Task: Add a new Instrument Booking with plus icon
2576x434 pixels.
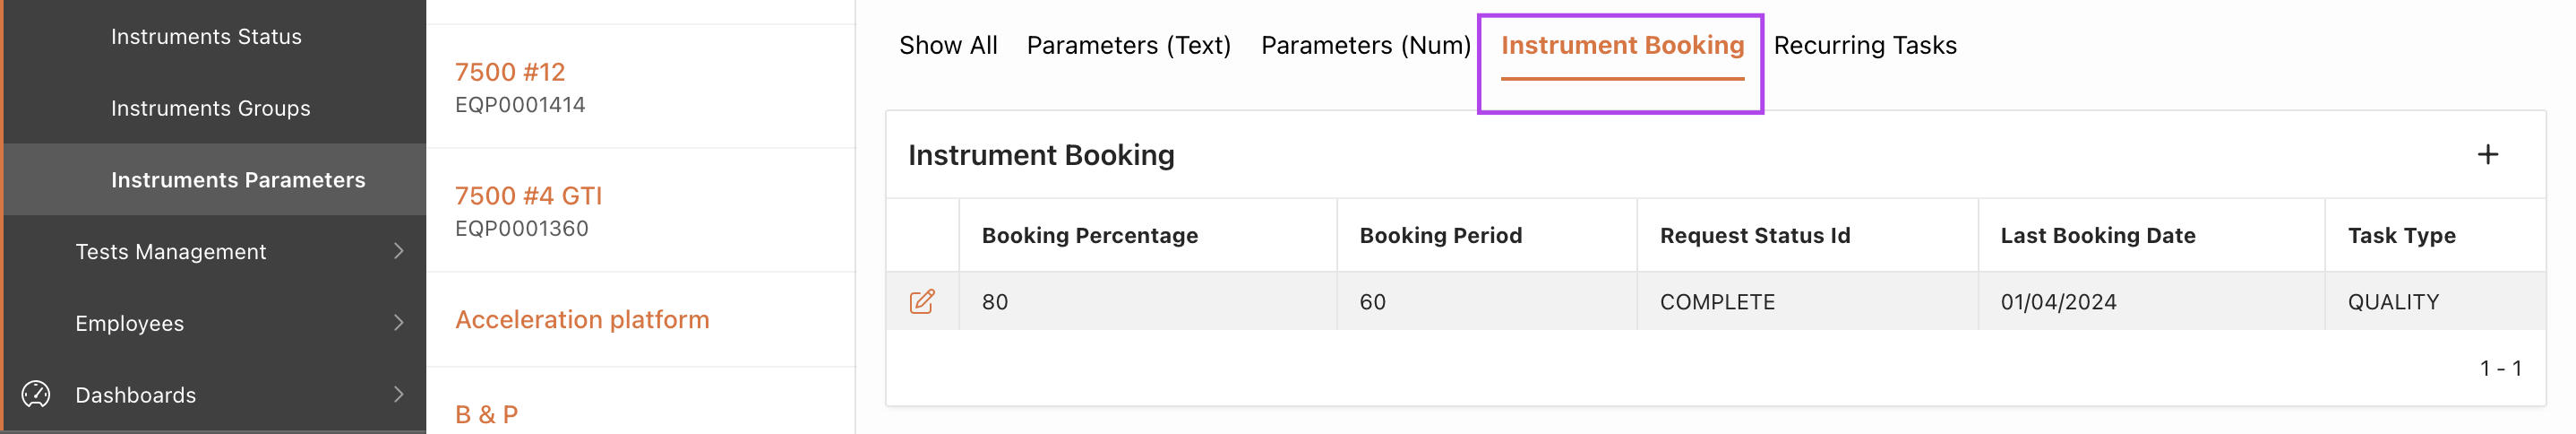Action: tap(2487, 154)
